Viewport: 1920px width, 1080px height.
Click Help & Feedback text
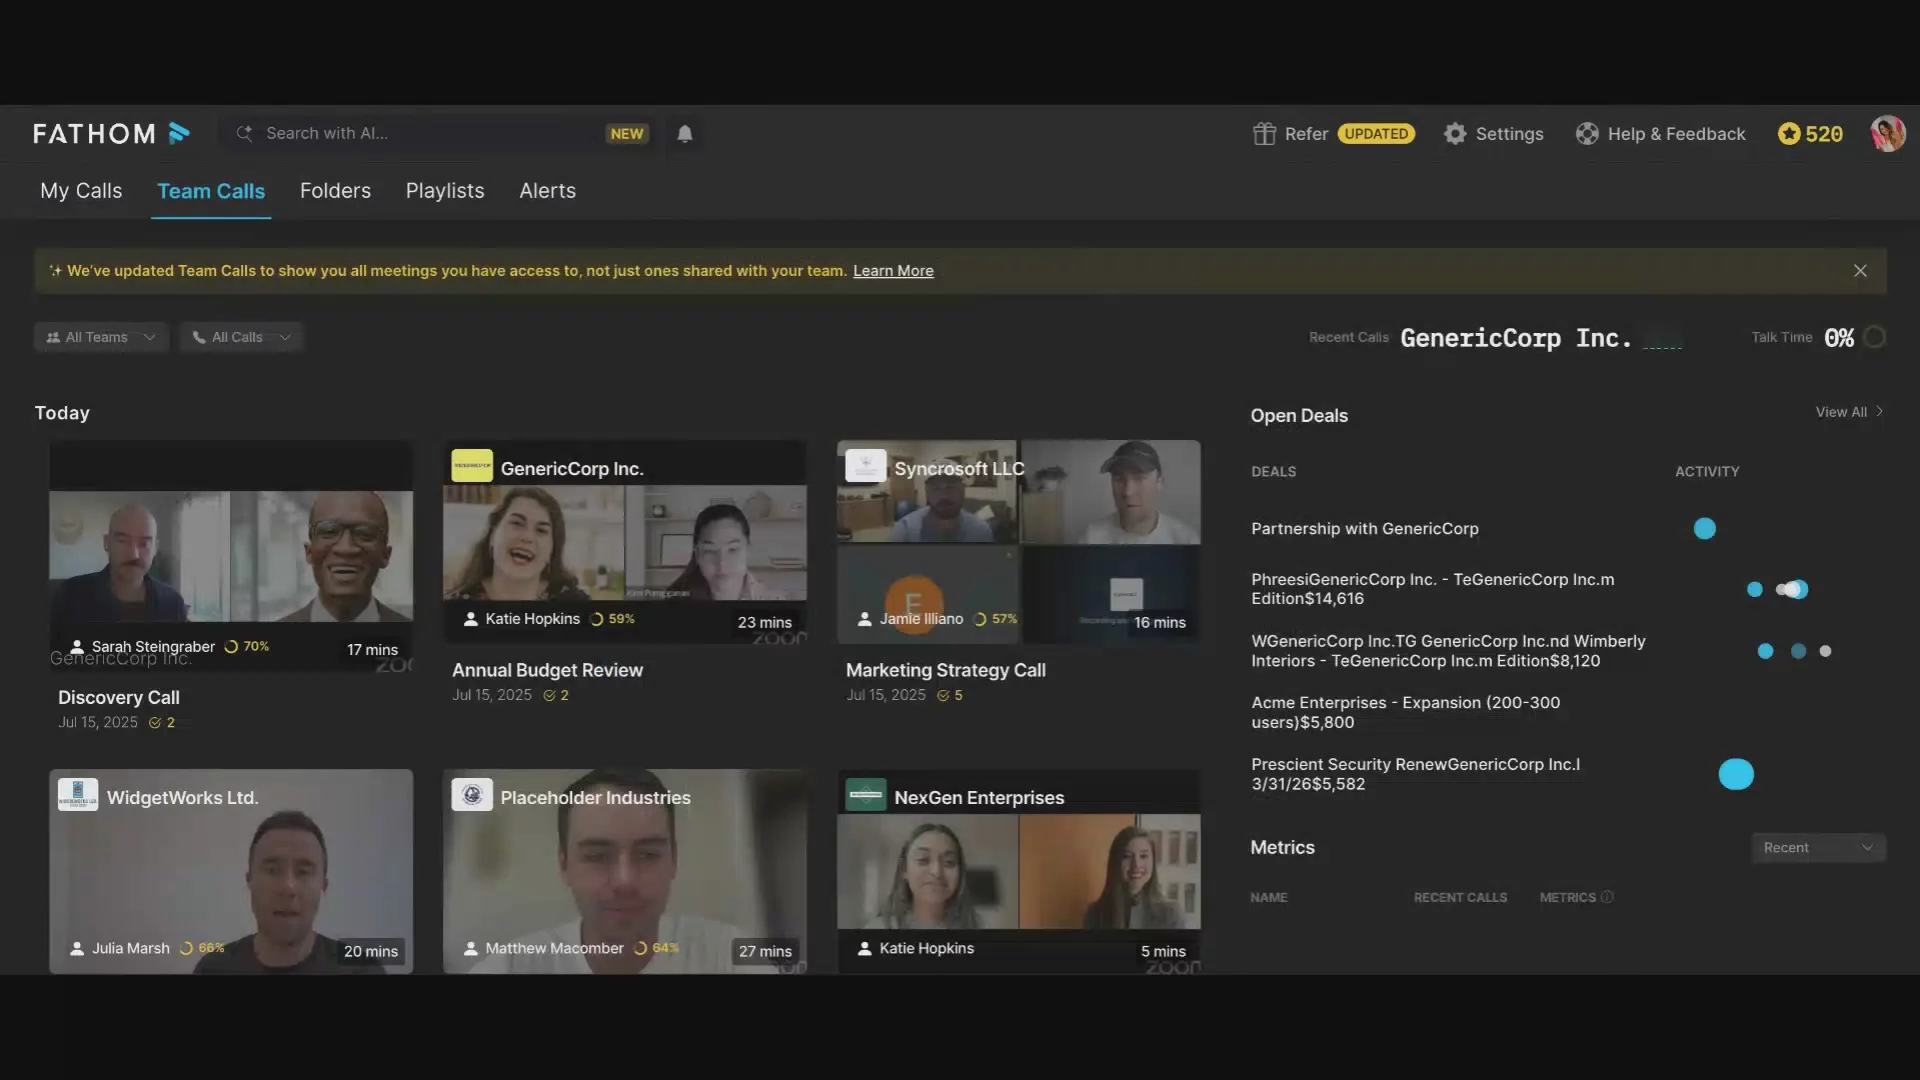pyautogui.click(x=1676, y=134)
